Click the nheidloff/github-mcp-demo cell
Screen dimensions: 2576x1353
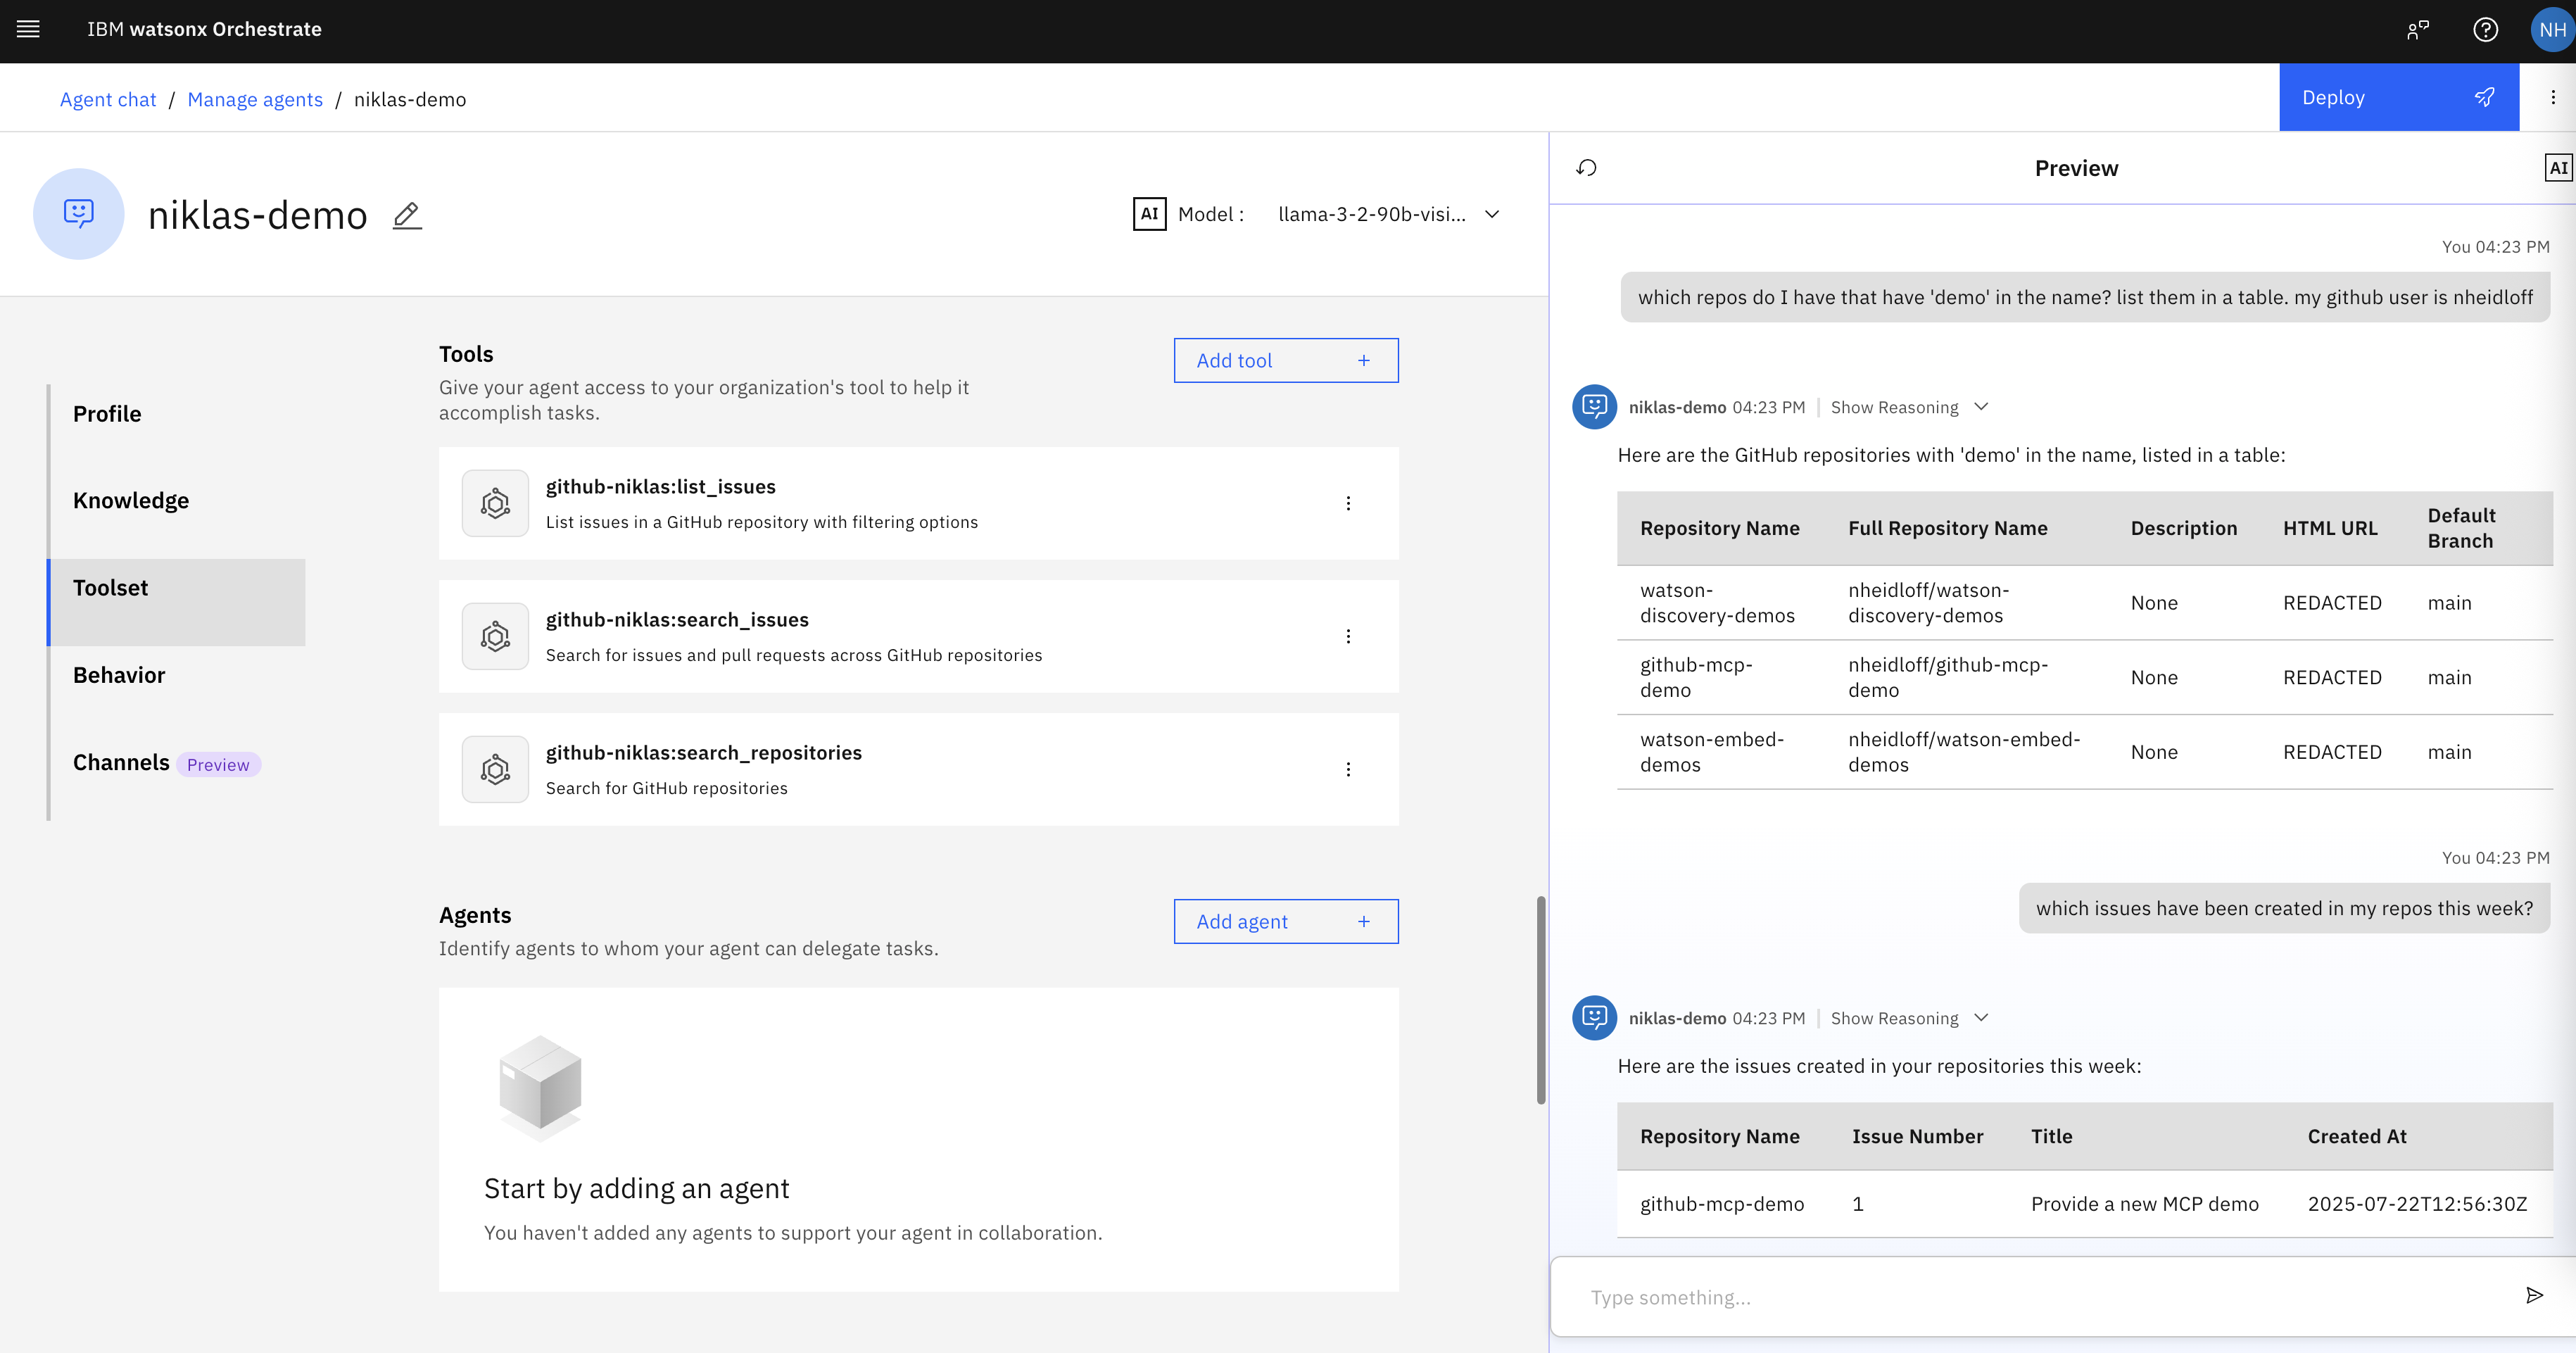1948,677
